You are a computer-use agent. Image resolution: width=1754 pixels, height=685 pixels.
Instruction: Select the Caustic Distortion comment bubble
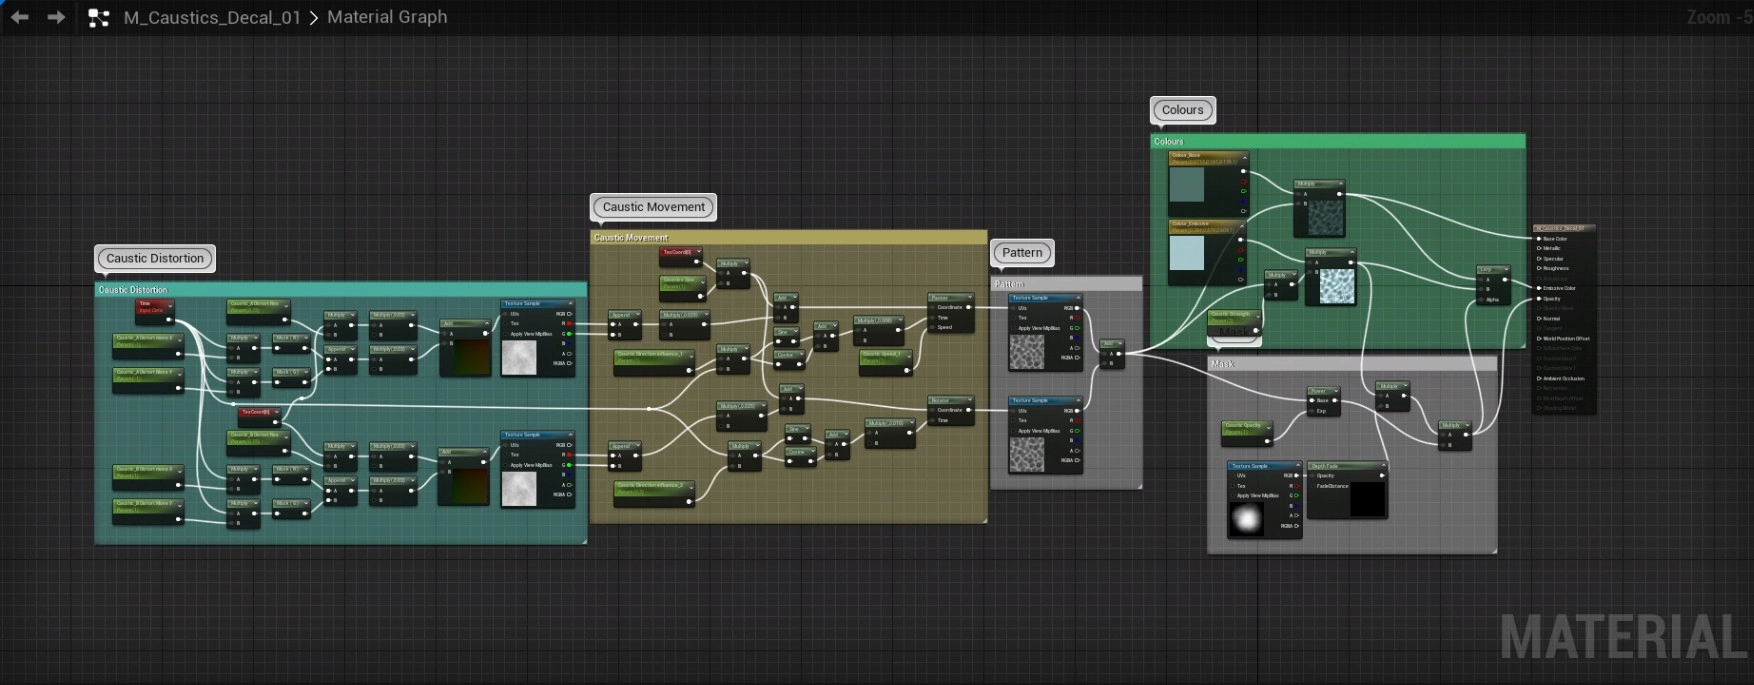pos(155,258)
